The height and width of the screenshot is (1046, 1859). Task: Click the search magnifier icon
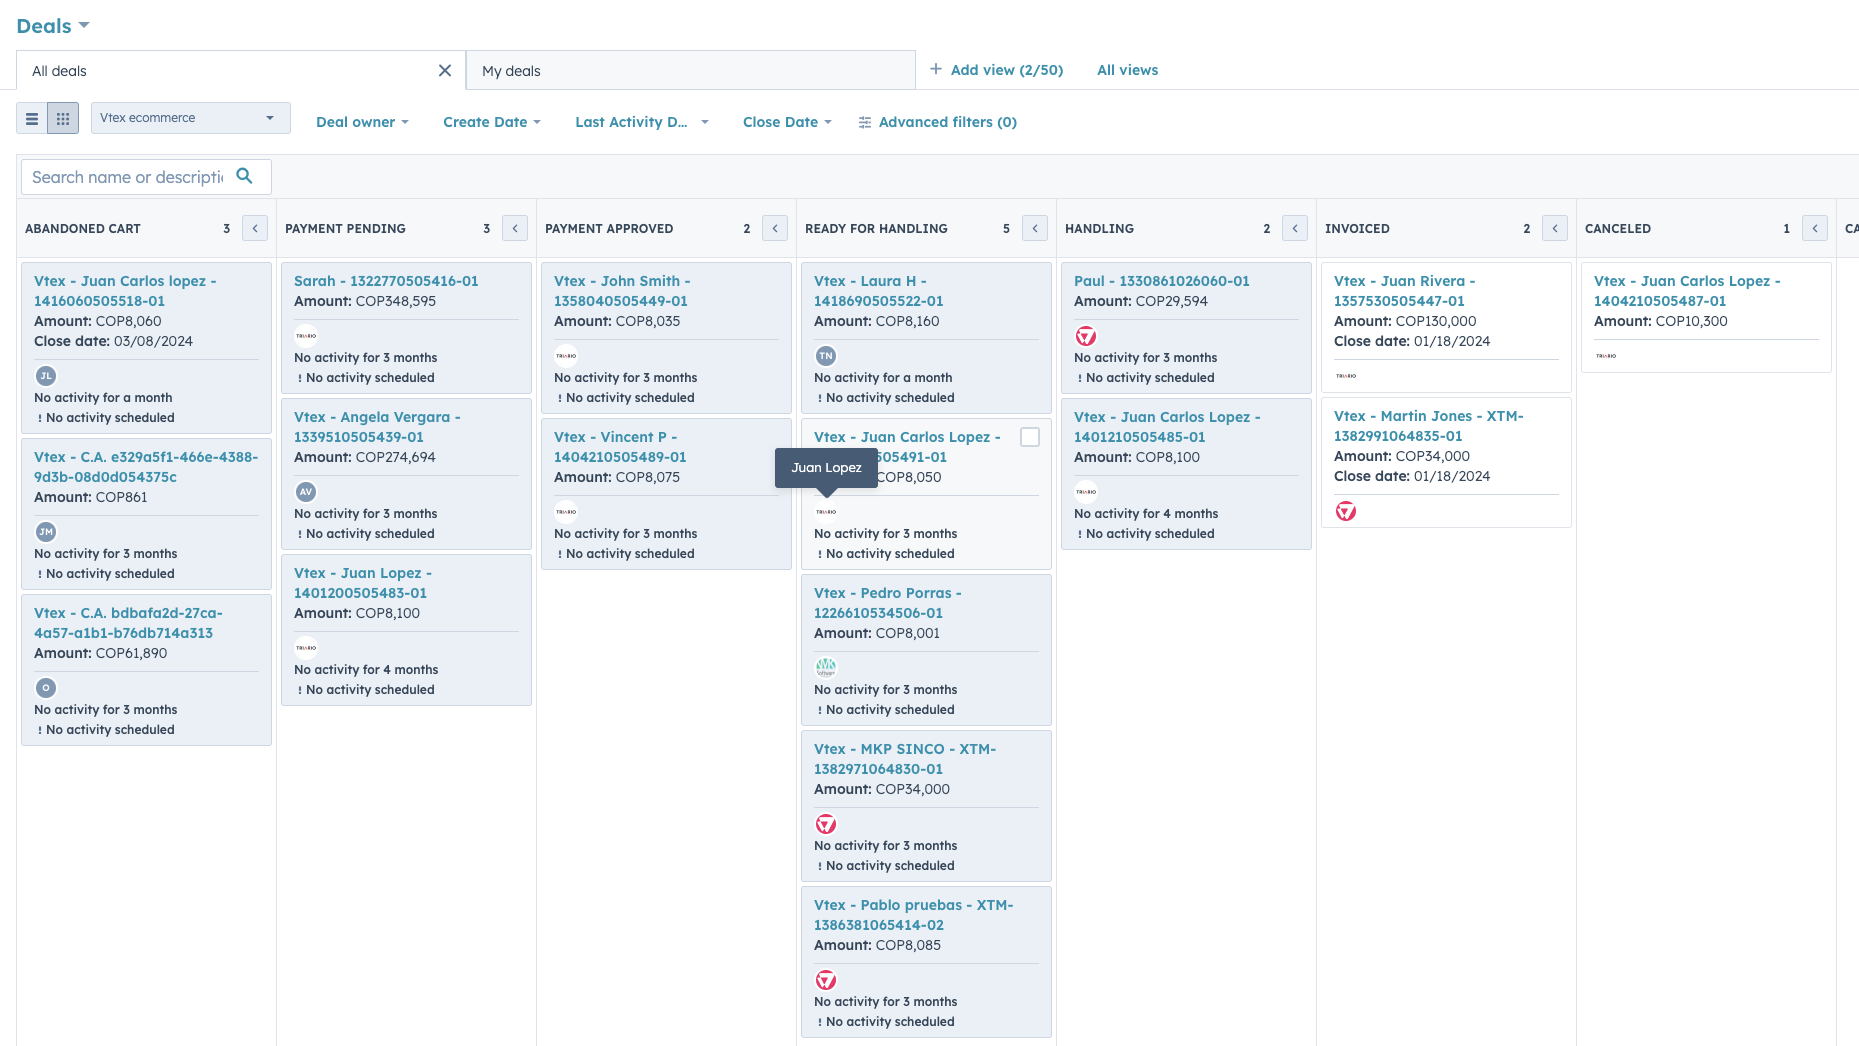point(245,176)
